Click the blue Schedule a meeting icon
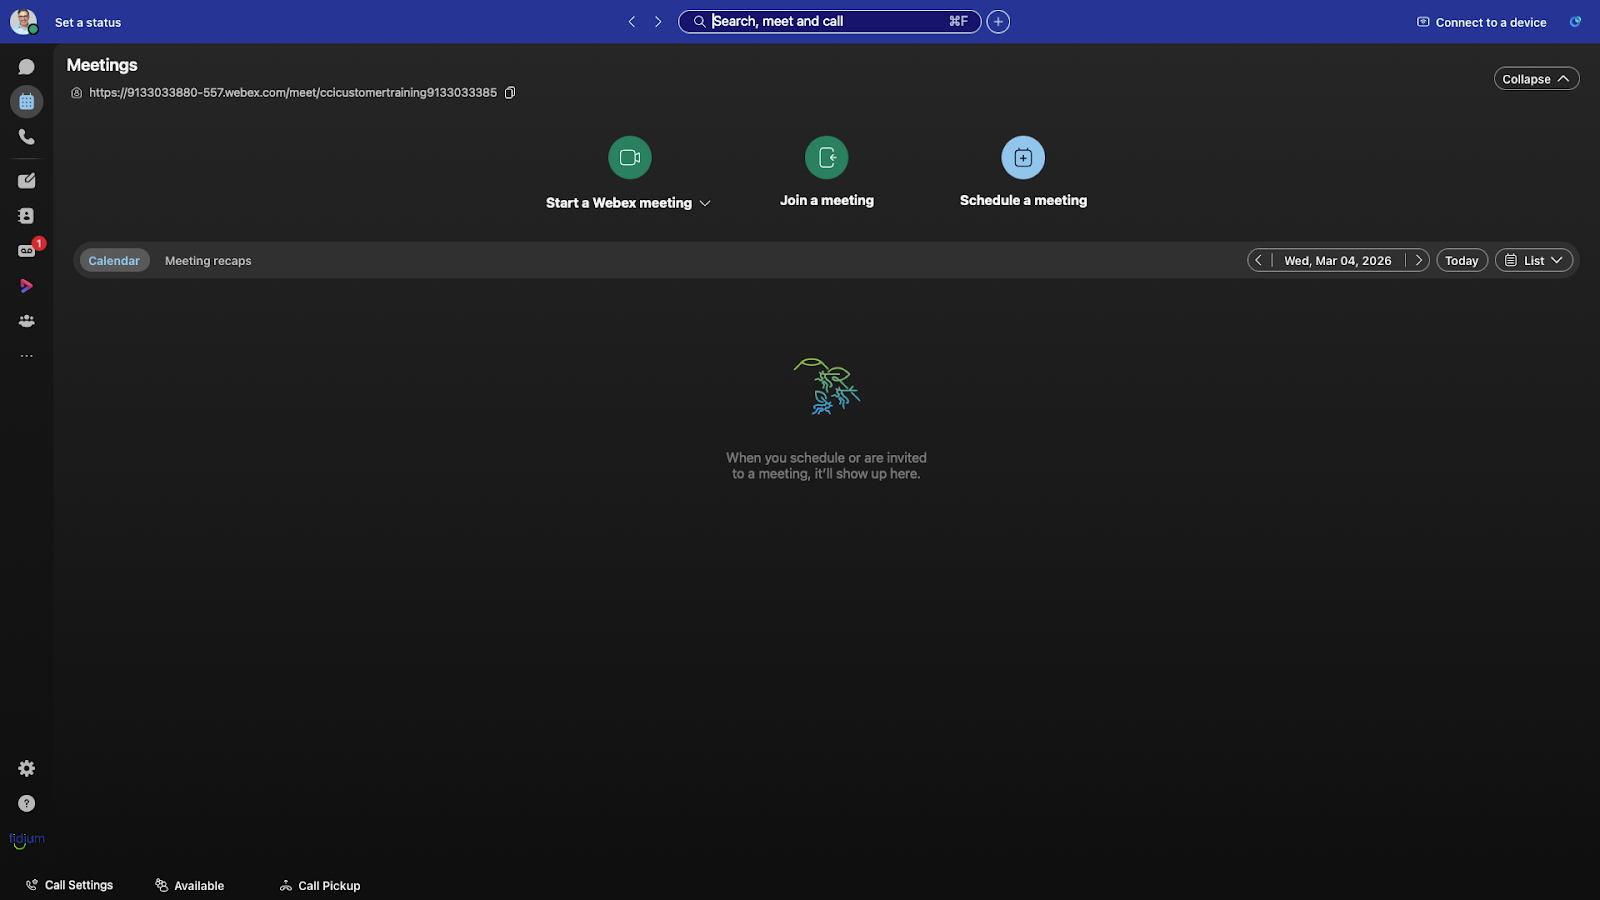Screen dimensions: 1600x900 pyautogui.click(x=1023, y=157)
